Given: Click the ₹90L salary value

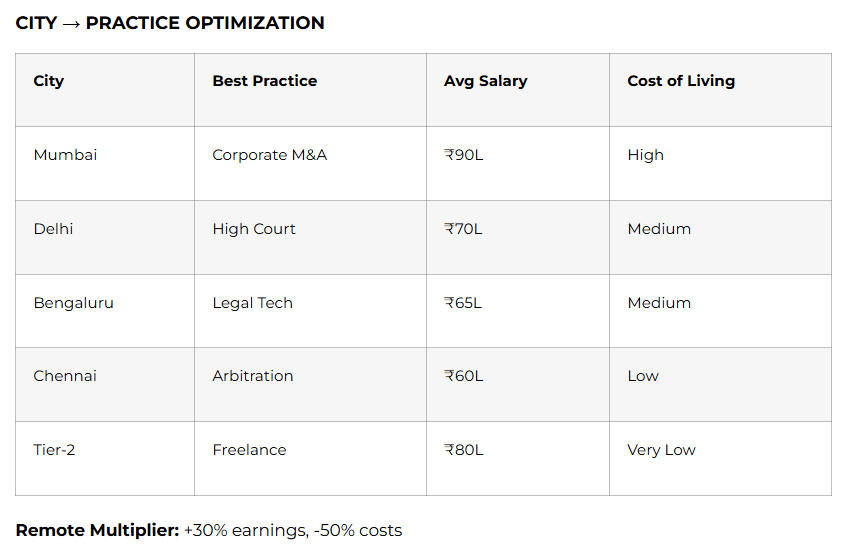Looking at the screenshot, I should (463, 155).
